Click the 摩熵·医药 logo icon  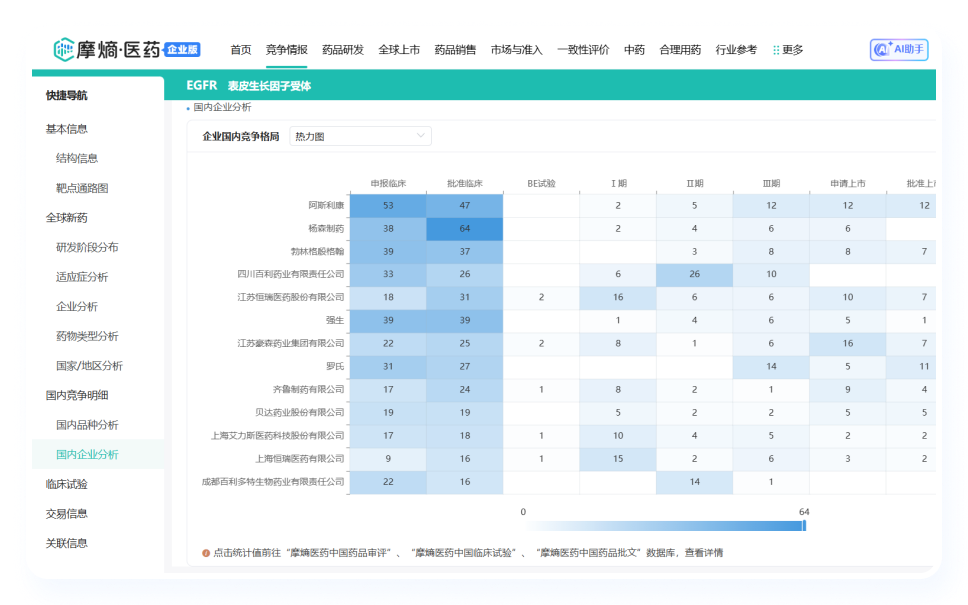point(64,50)
